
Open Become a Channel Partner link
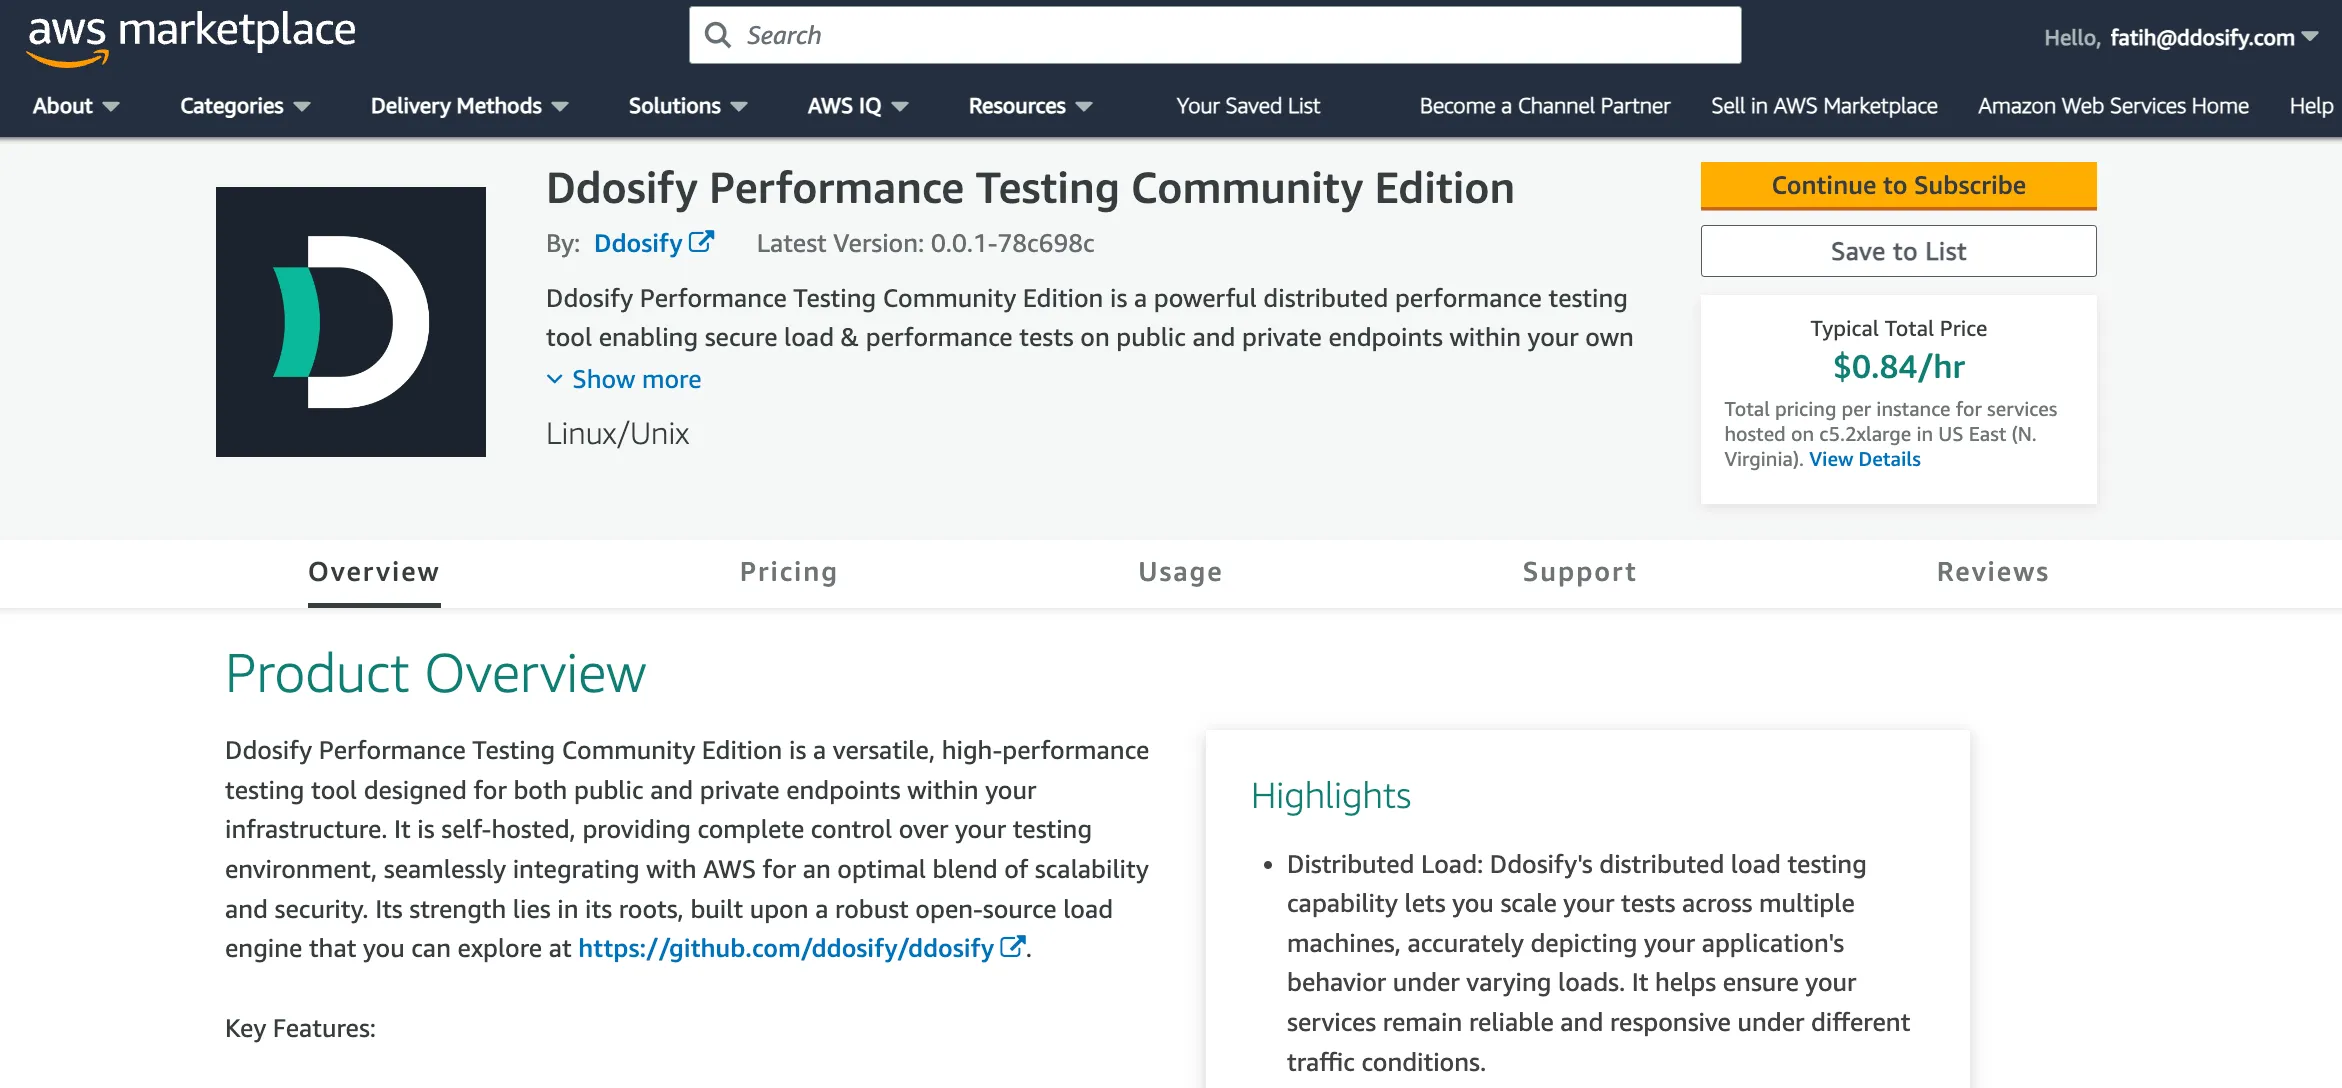click(1545, 106)
